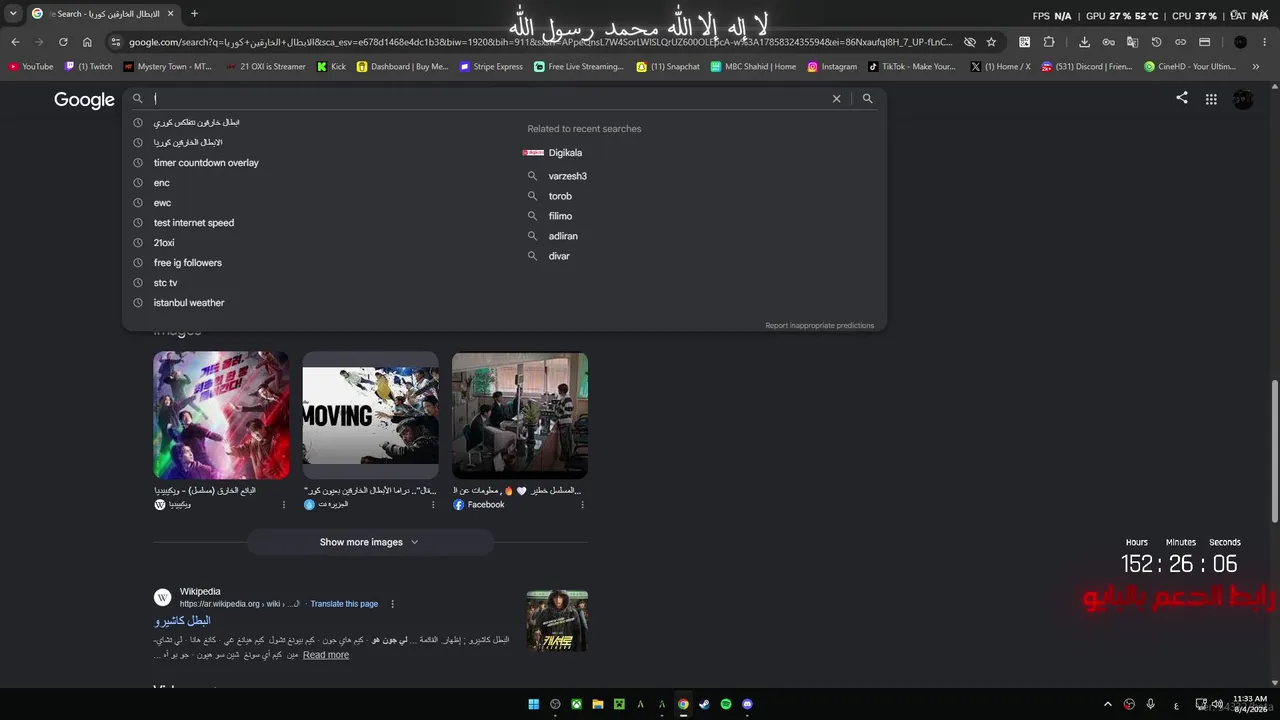The width and height of the screenshot is (1280, 720).
Task: Click 'Translate this page' link
Action: (x=344, y=604)
